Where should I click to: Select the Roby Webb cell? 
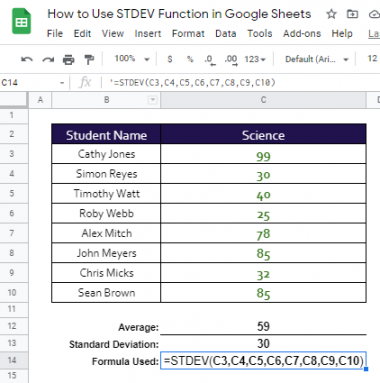coord(106,213)
